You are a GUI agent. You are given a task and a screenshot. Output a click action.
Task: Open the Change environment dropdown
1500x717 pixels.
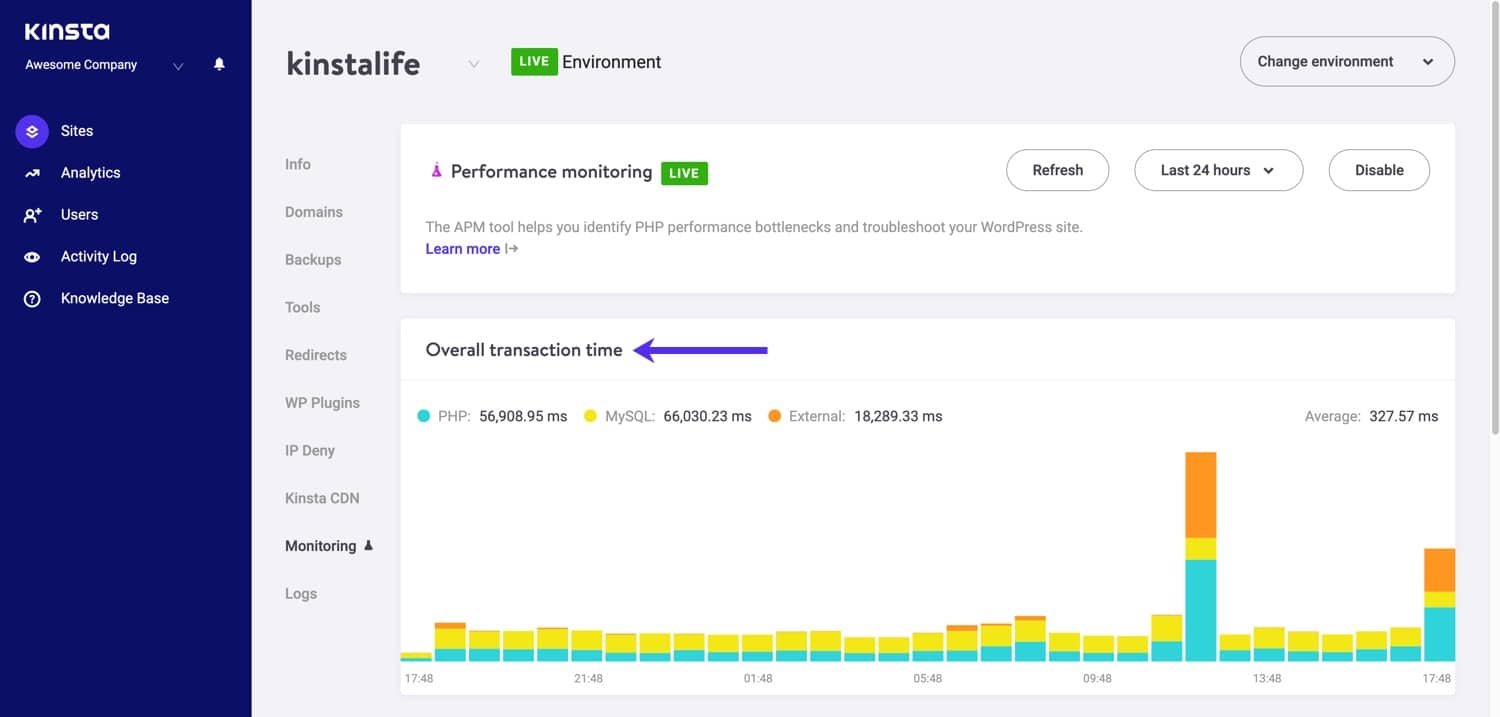(1347, 61)
